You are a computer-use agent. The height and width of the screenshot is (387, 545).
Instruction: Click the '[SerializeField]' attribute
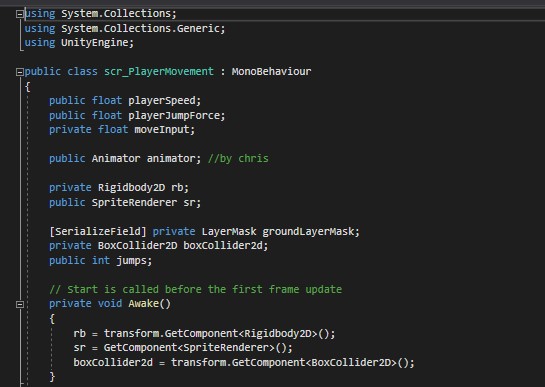(x=98, y=232)
